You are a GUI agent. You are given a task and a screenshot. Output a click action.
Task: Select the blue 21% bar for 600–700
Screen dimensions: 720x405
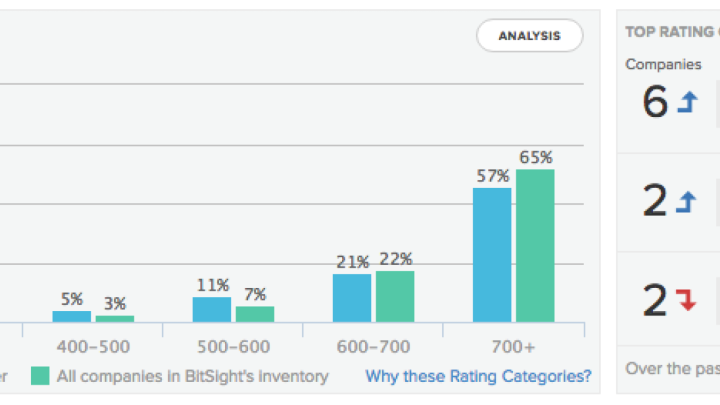click(x=352, y=298)
